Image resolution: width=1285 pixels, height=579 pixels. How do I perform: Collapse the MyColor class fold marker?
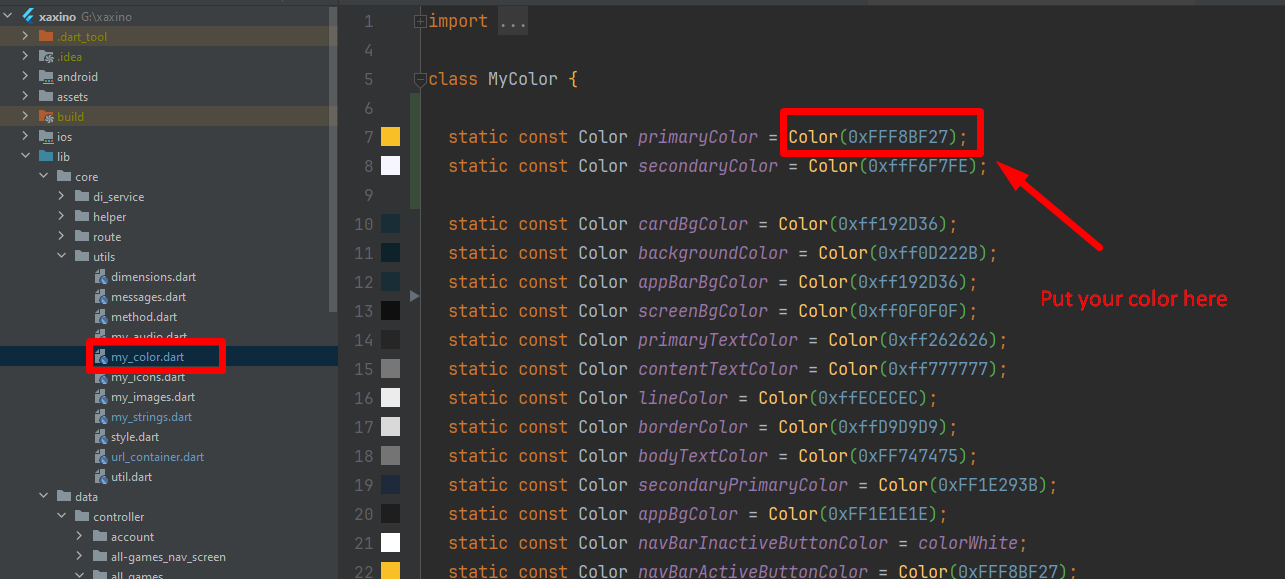click(421, 79)
